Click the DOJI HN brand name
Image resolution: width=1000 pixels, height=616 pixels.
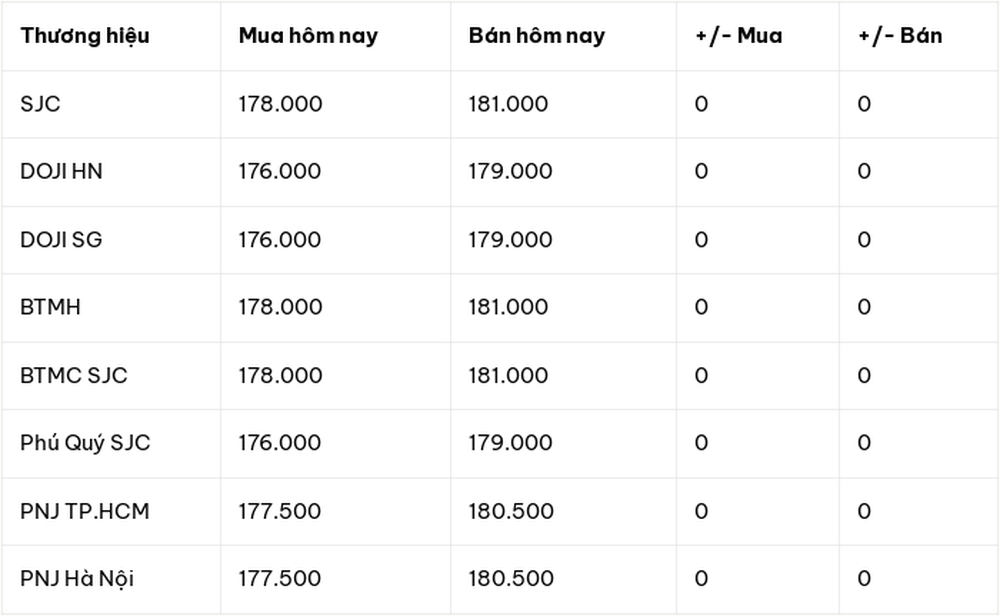(x=61, y=172)
